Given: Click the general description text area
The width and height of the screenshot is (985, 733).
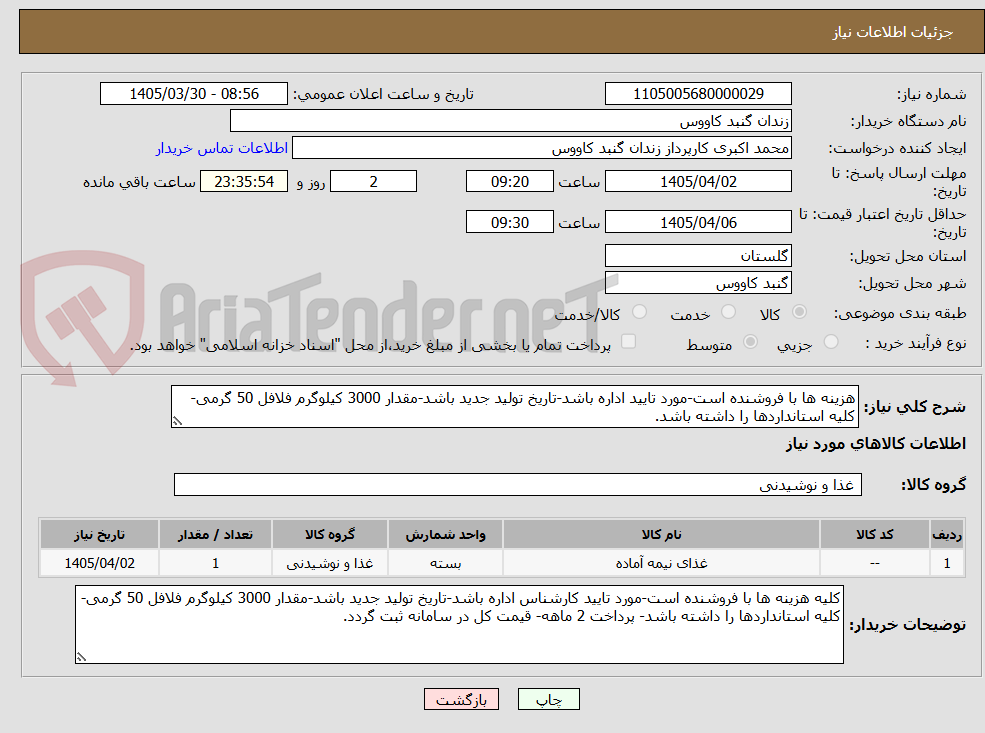Looking at the screenshot, I should point(514,406).
